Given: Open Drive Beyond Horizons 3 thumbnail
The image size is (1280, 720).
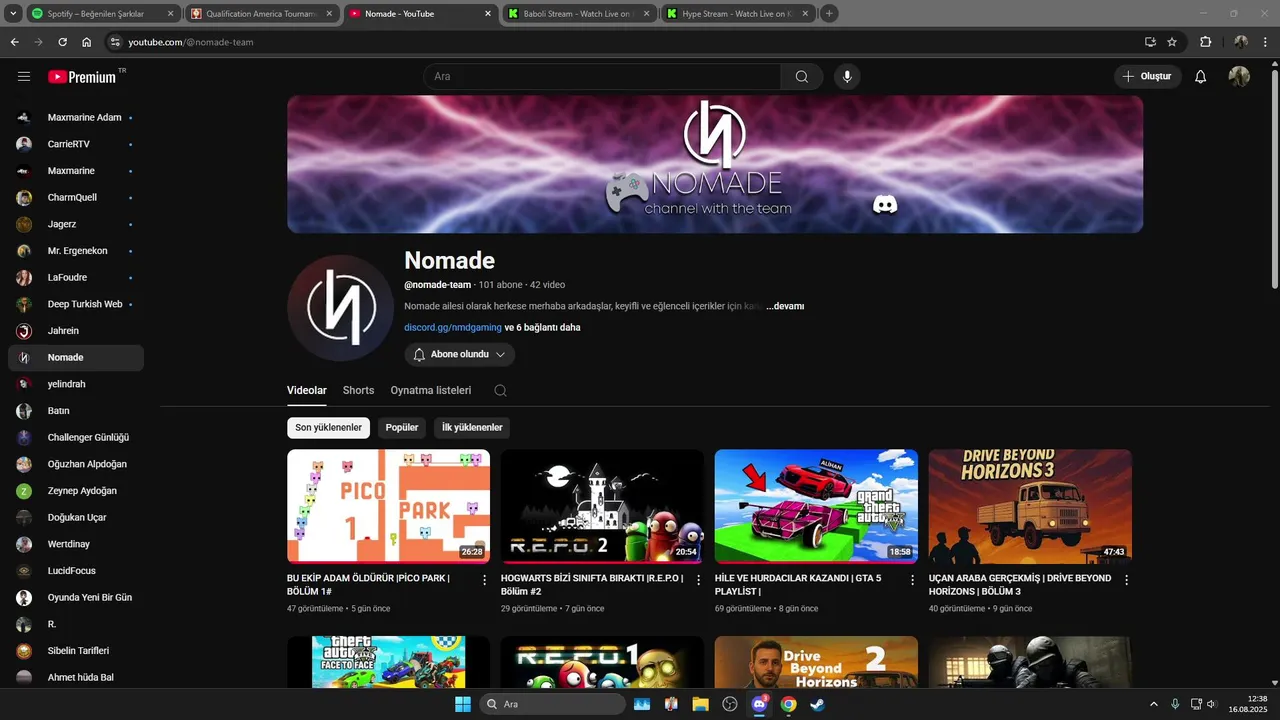Looking at the screenshot, I should 1030,506.
